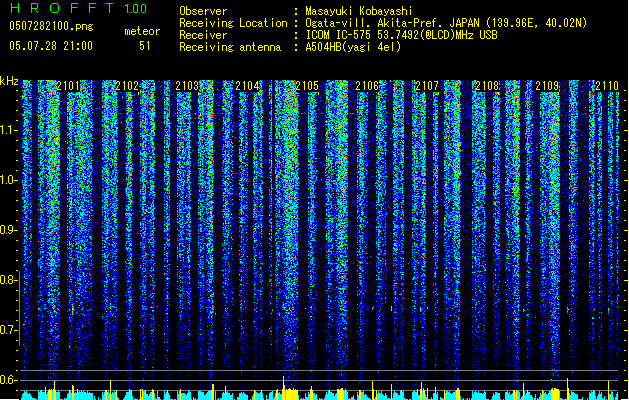This screenshot has height=400, width=629.
Task: Click the kHz axis unit label
Action: pyautogui.click(x=9, y=81)
